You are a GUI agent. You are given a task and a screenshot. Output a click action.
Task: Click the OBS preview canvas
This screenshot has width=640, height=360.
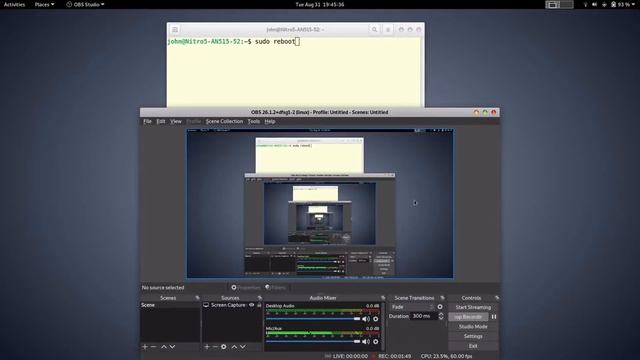coord(320,204)
